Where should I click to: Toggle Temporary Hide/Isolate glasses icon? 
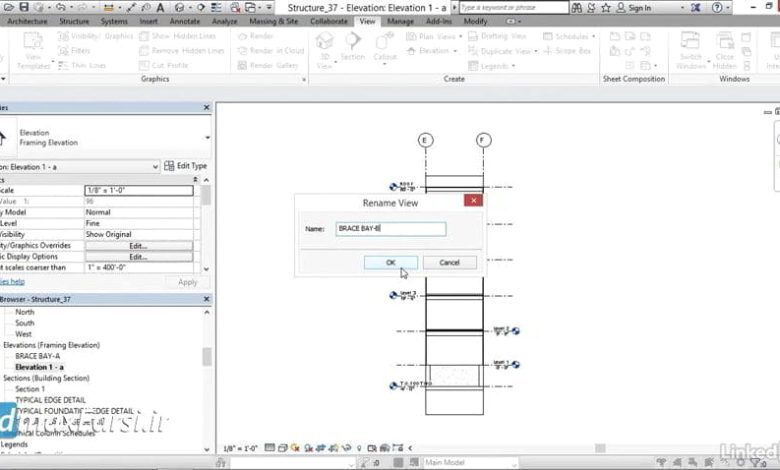[x=347, y=448]
